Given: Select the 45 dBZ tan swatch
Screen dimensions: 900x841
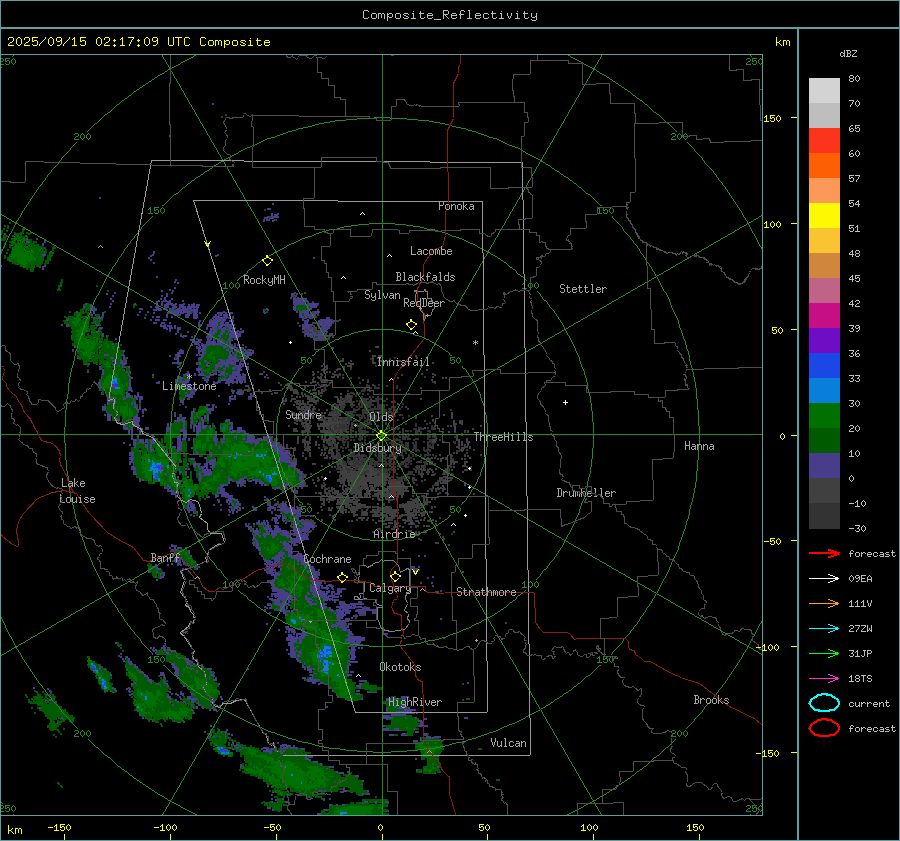Looking at the screenshot, I should 824,265.
